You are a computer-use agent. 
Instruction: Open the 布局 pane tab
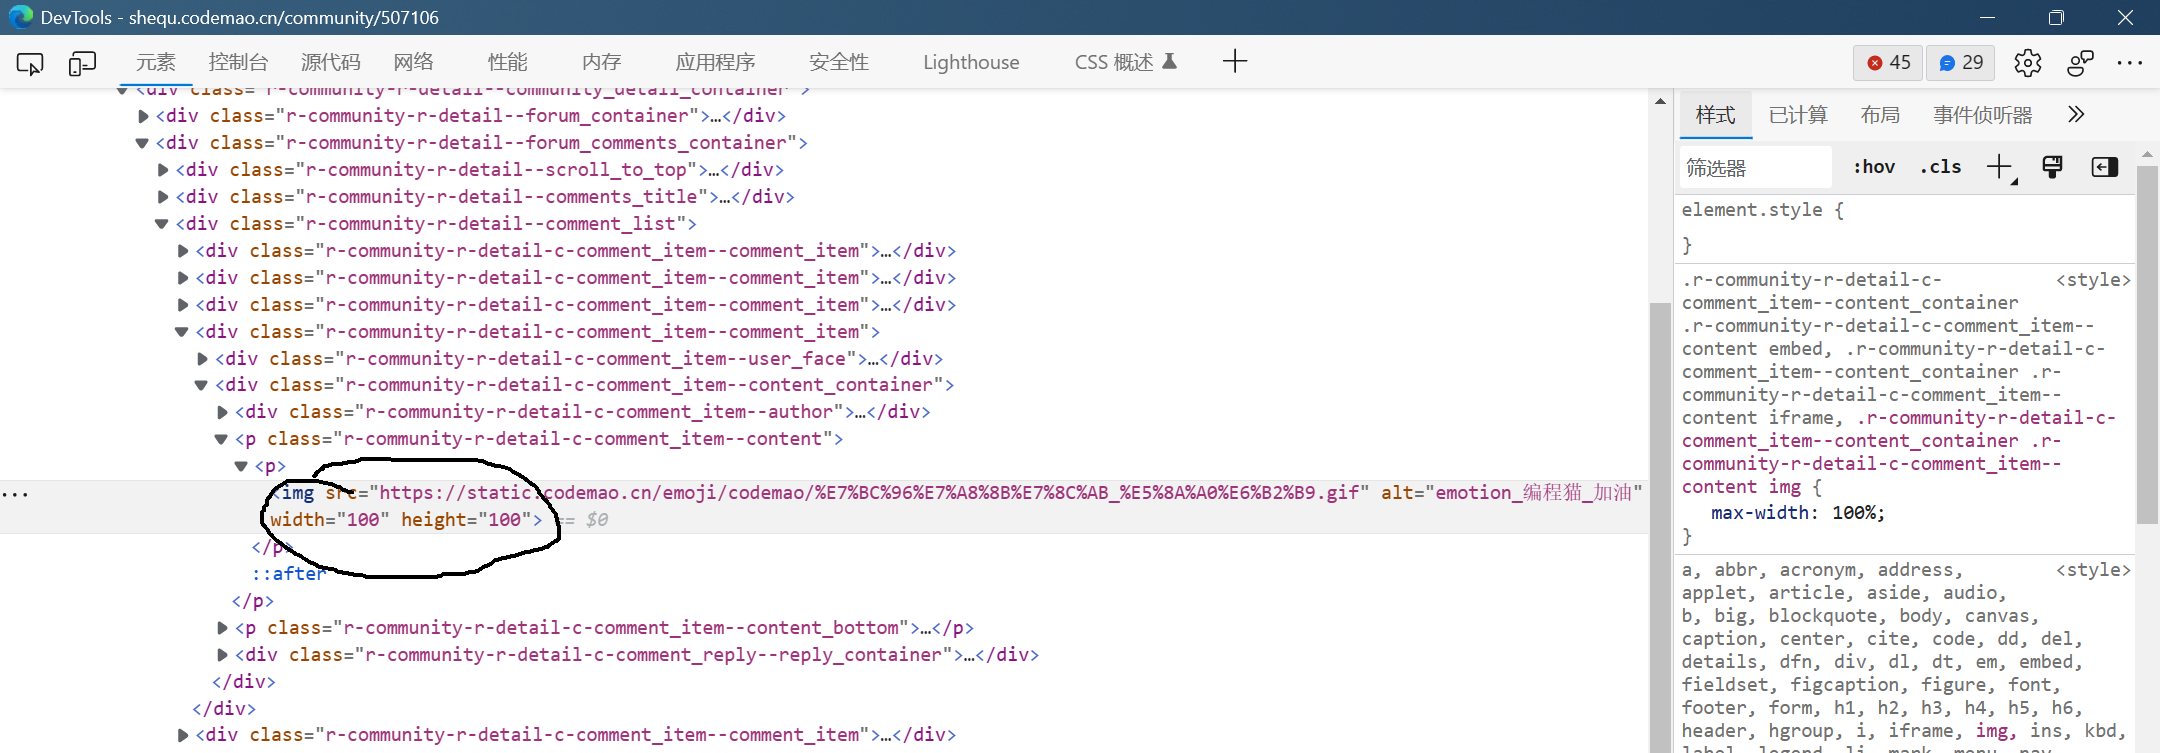coord(1880,115)
